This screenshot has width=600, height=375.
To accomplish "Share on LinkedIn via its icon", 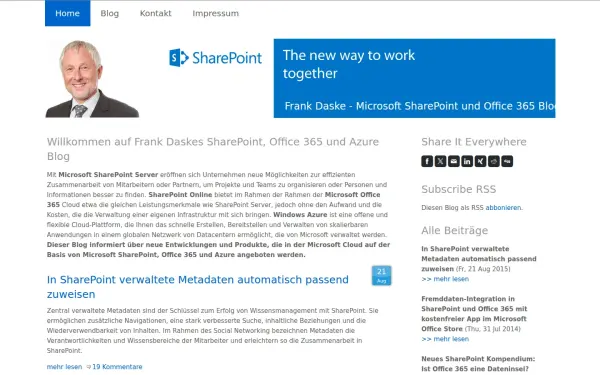I will pos(467,161).
